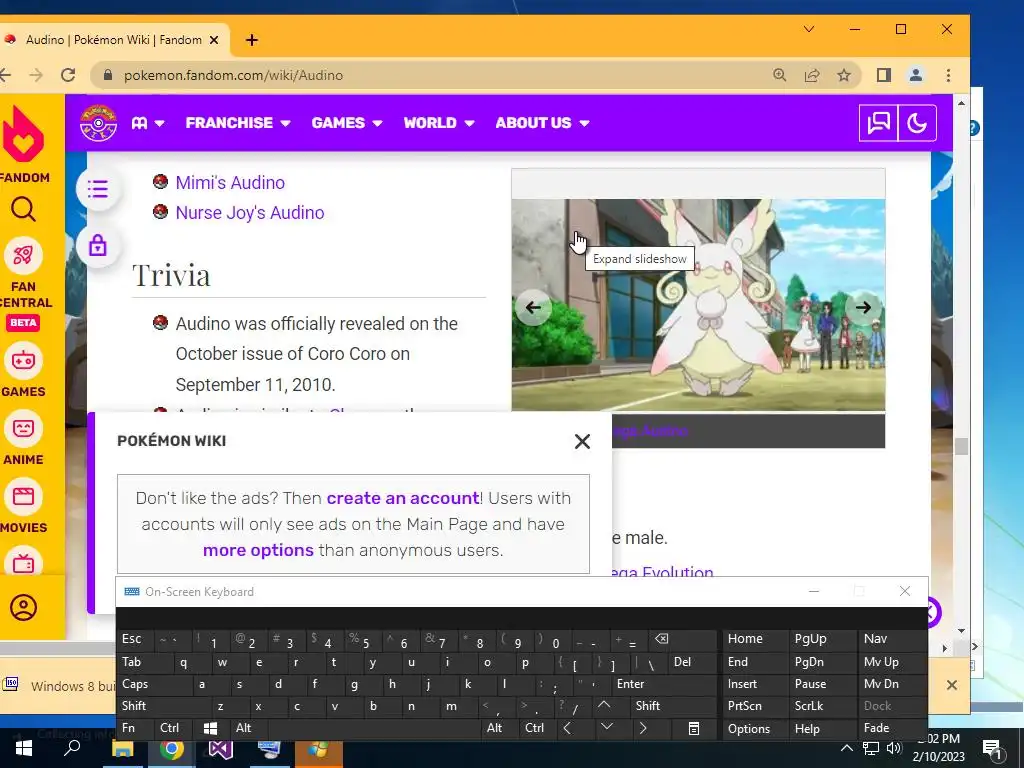This screenshot has width=1024, height=768.
Task: Expand the Explore dropdown in wiki nav
Action: [x=148, y=123]
